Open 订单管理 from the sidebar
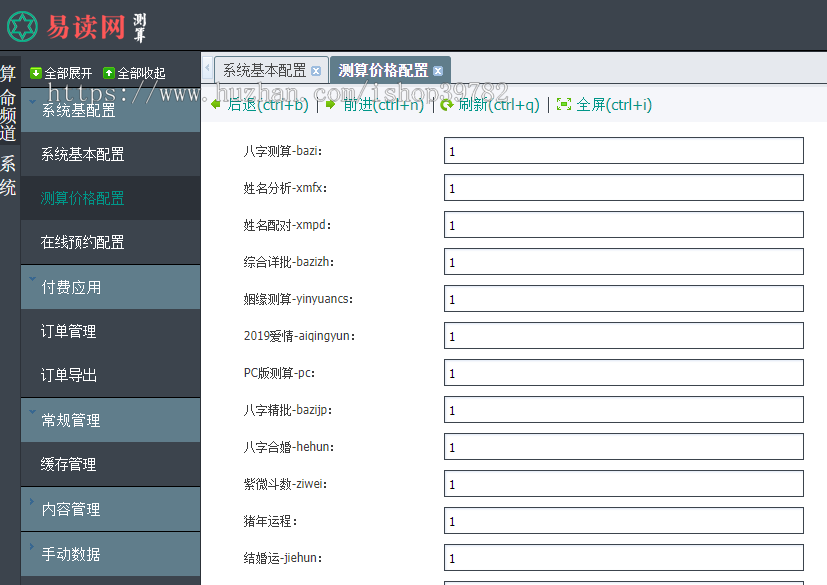Image resolution: width=827 pixels, height=585 pixels. (69, 331)
